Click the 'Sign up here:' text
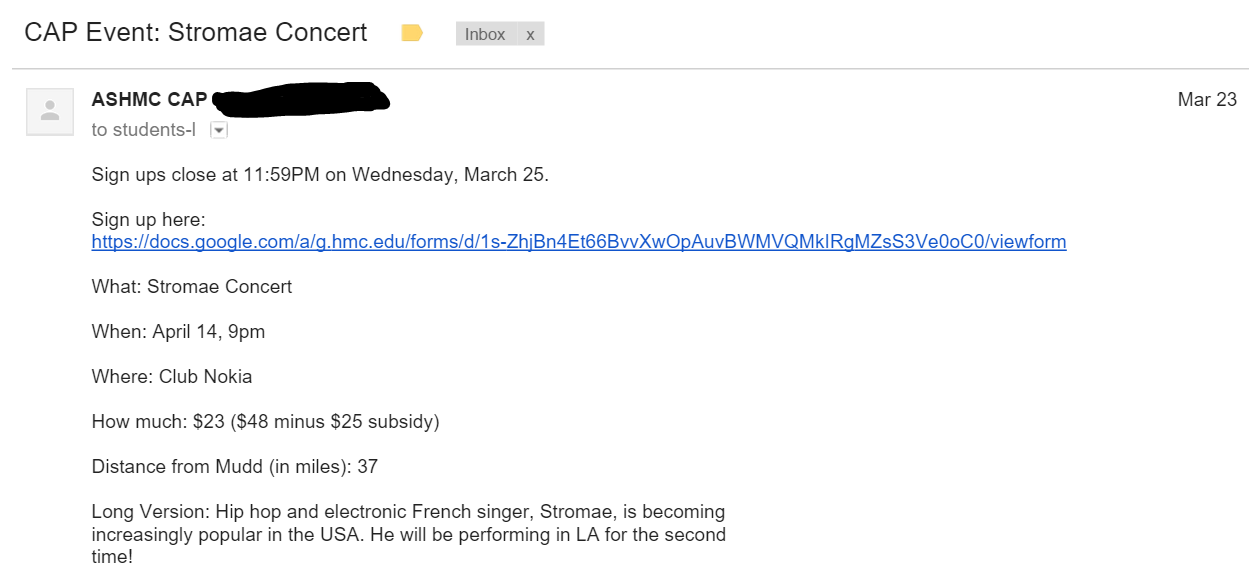The image size is (1249, 583). coord(148,220)
